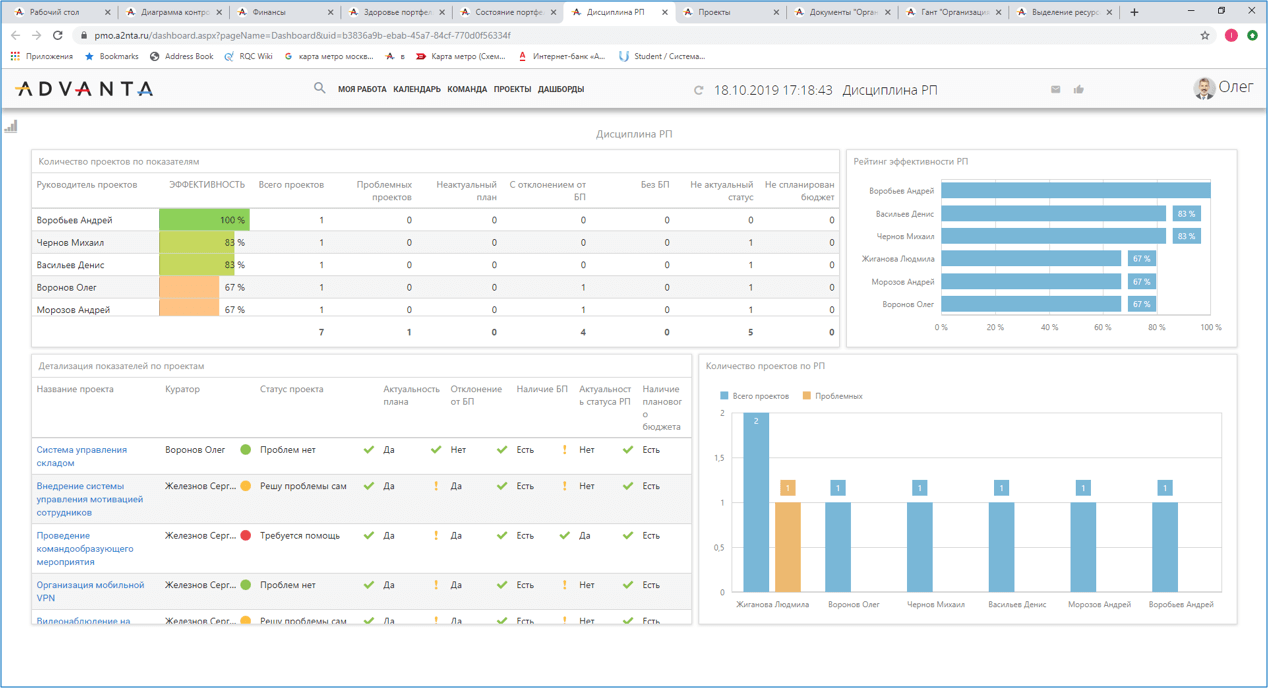The height and width of the screenshot is (688, 1268).
Task: Click the Количество проектов по РП panel title
Action: 765,366
